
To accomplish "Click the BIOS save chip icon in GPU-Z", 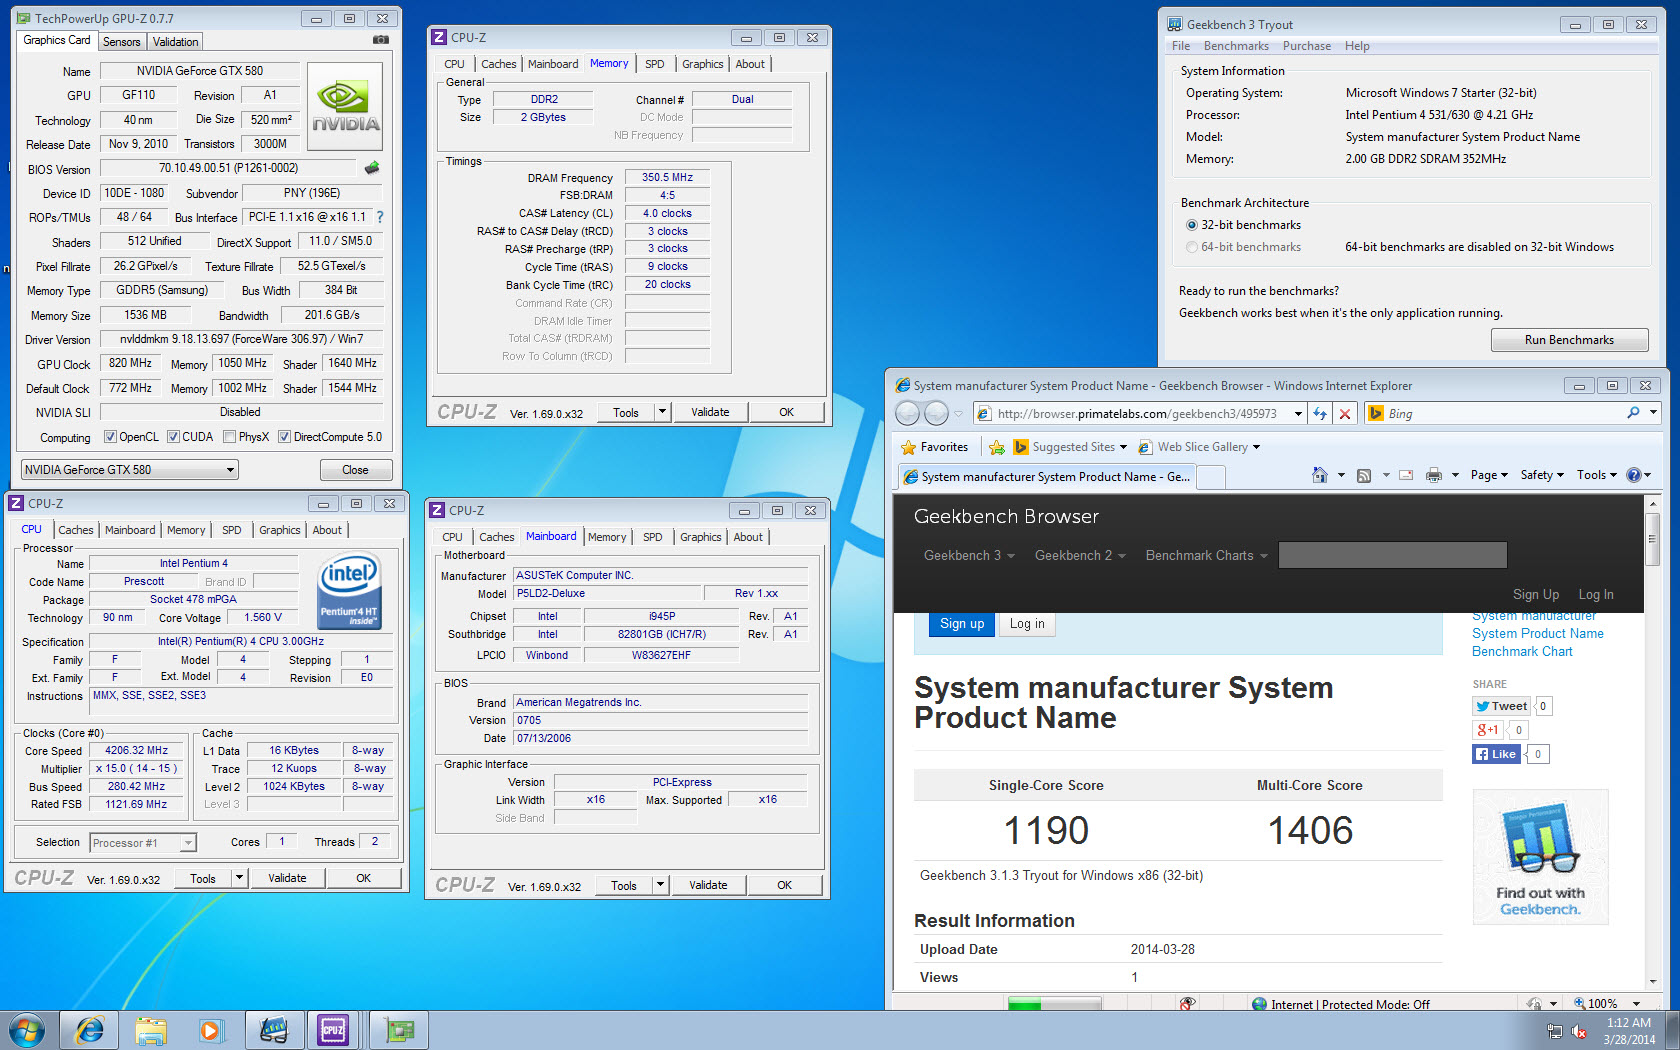I will tap(372, 168).
